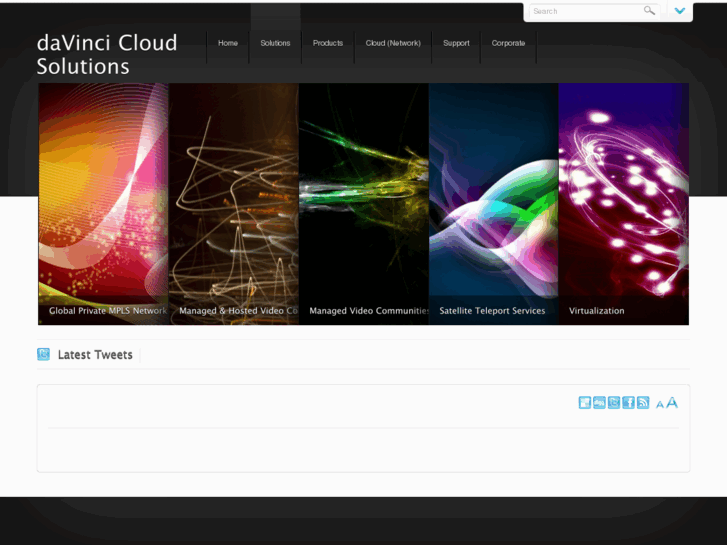Open the Twitter share icon
This screenshot has height=545, width=727.
tap(614, 403)
